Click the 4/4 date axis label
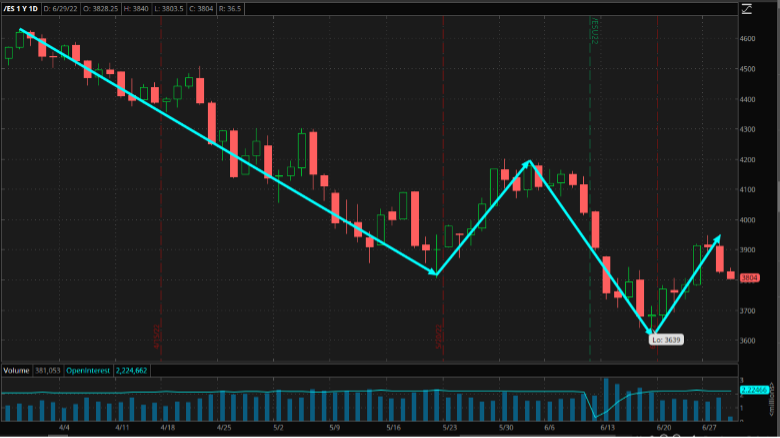The height and width of the screenshot is (438, 780). click(x=64, y=428)
